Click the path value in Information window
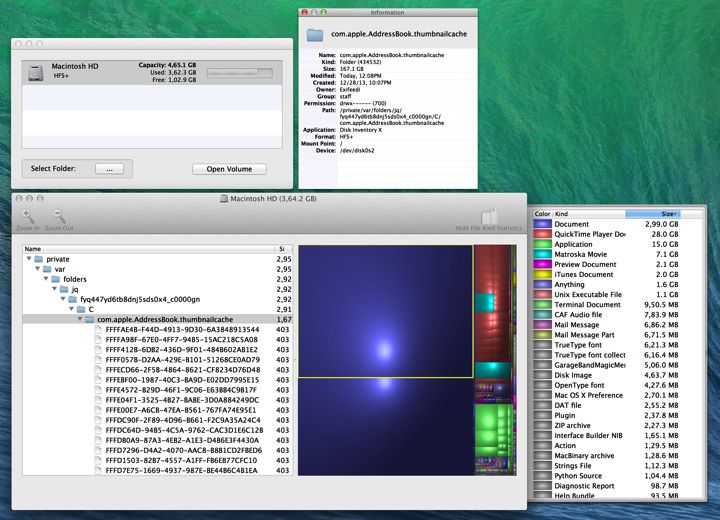Image resolution: width=720 pixels, height=520 pixels. point(392,117)
